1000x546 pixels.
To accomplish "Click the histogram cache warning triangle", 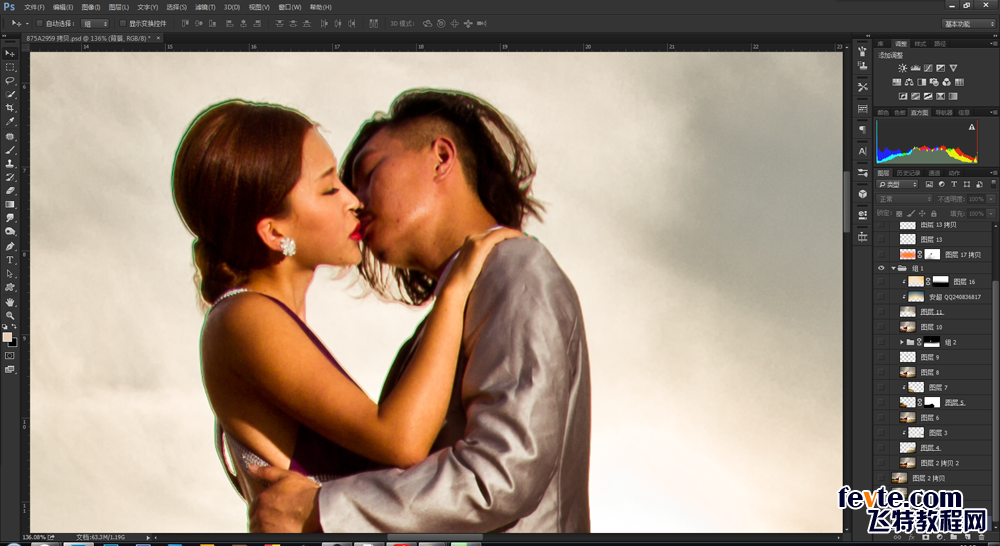I will [972, 127].
